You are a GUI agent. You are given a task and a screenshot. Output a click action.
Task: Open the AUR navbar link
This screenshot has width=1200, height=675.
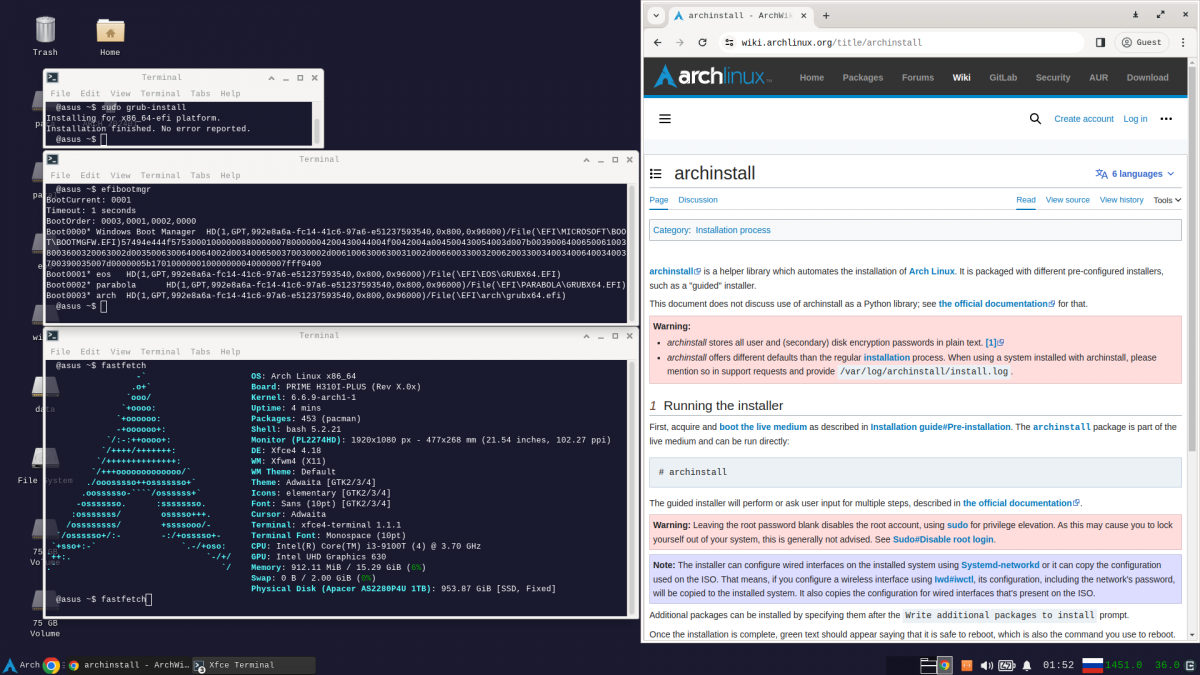coord(1098,77)
